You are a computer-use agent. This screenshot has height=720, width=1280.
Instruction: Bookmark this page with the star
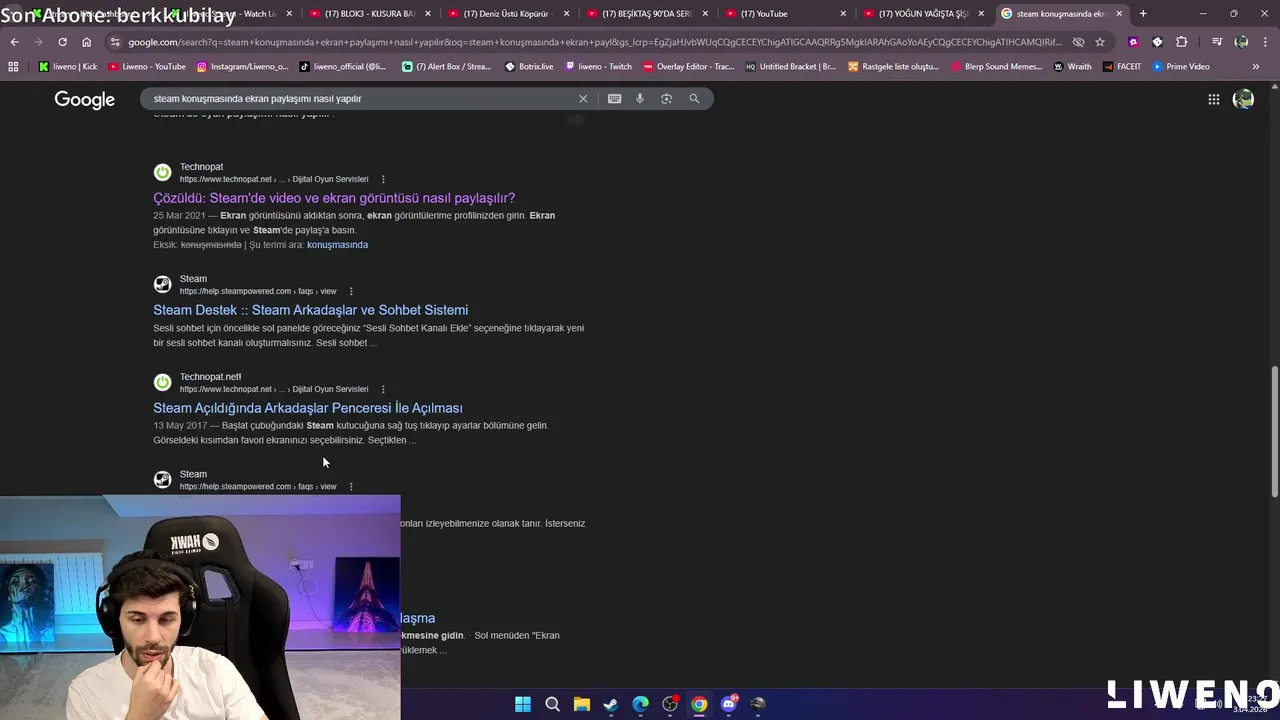pos(1100,42)
